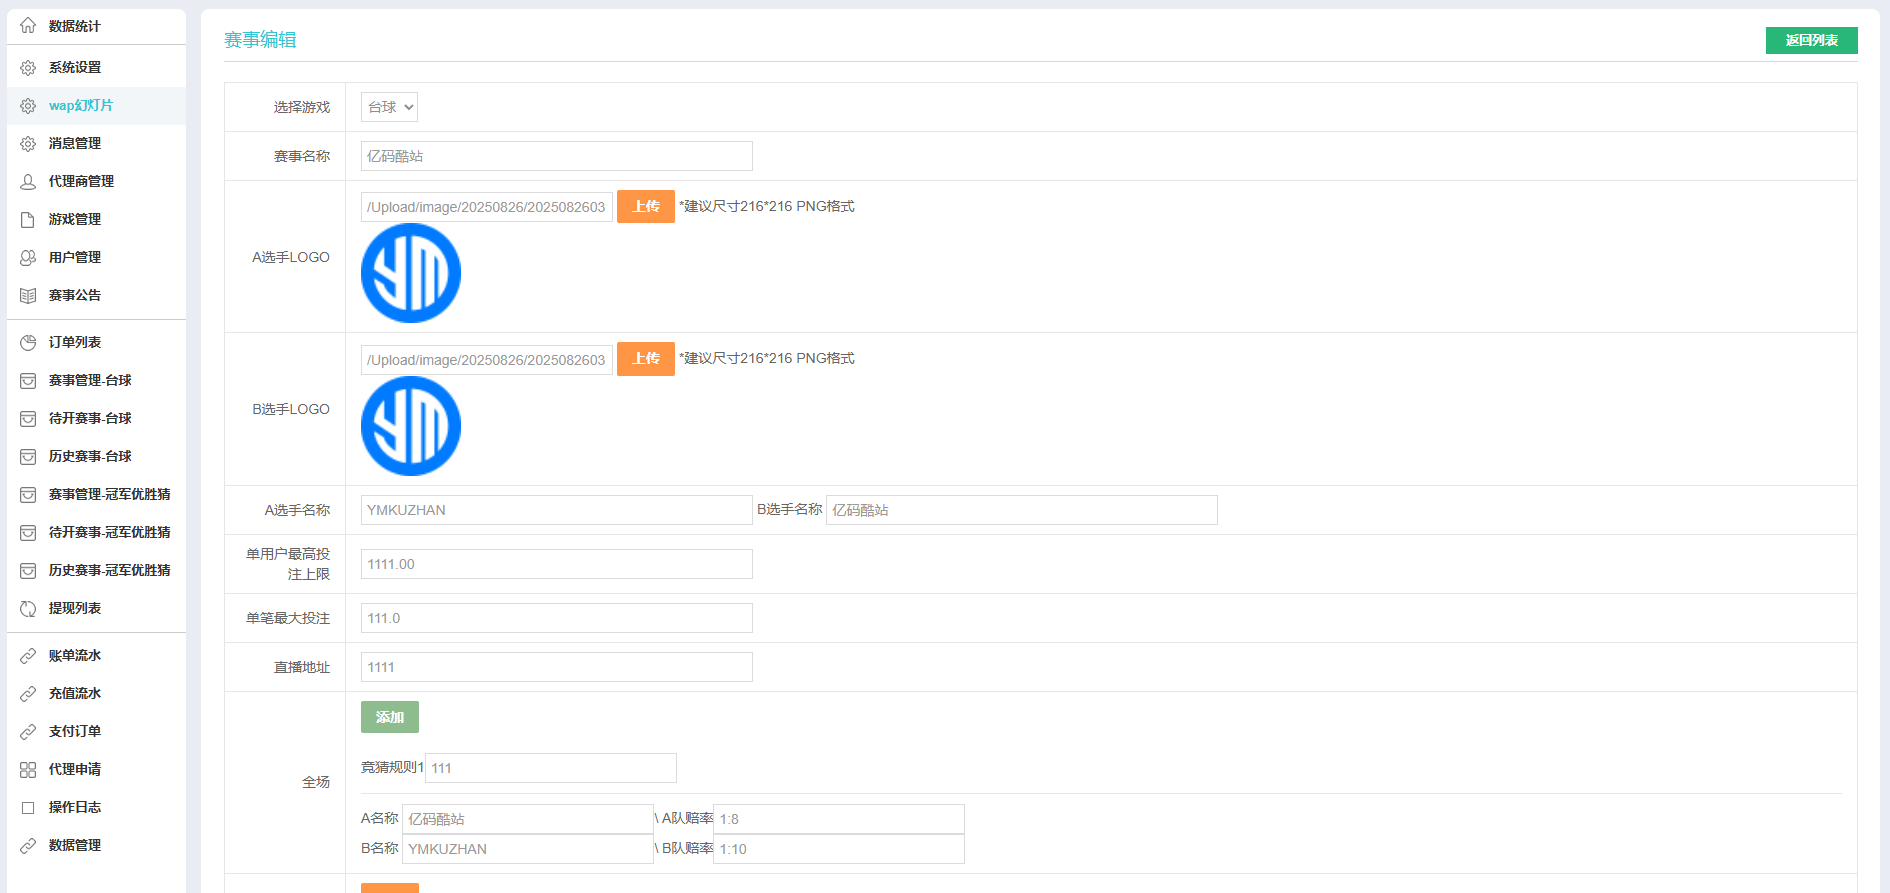
Task: Click the B选手LOGO preview image
Action: coord(411,426)
